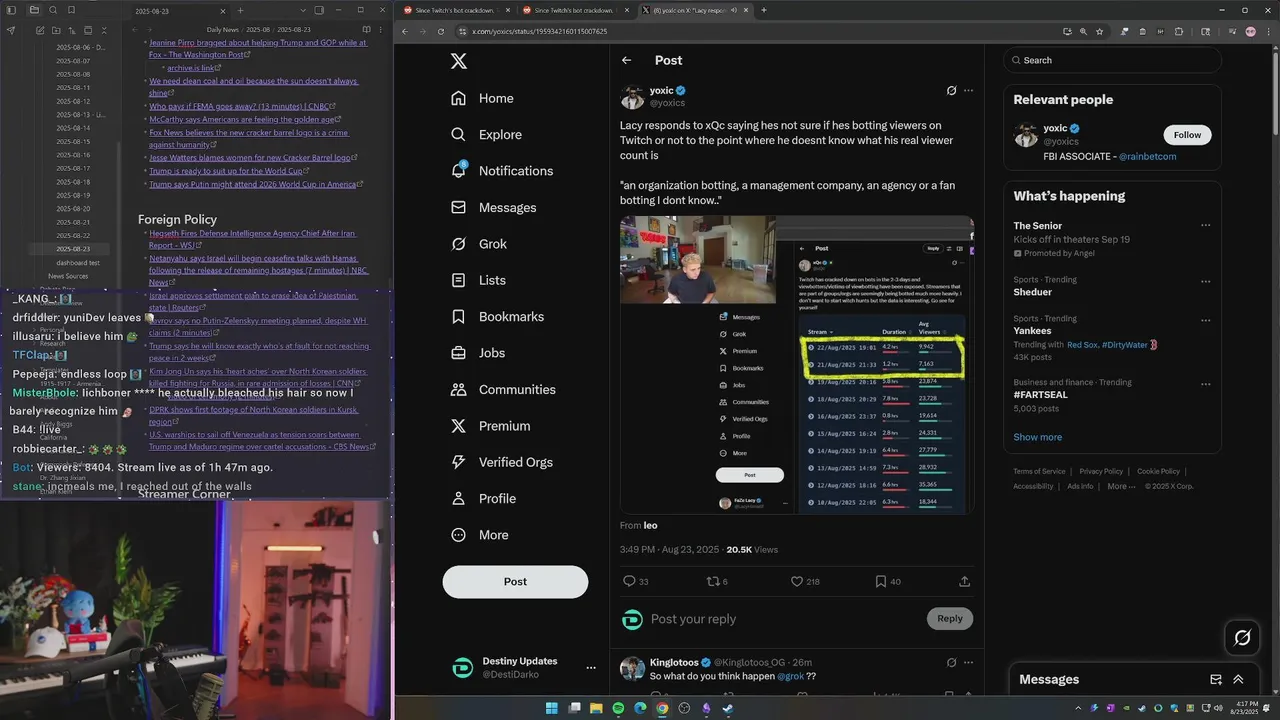Viewport: 1280px width, 720px height.
Task: Click the X logo in sidebar
Action: coord(459,61)
